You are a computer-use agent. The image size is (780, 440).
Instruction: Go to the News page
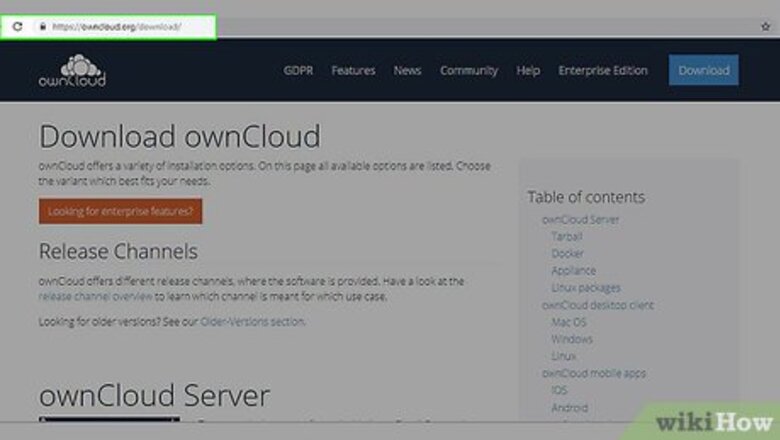[407, 71]
